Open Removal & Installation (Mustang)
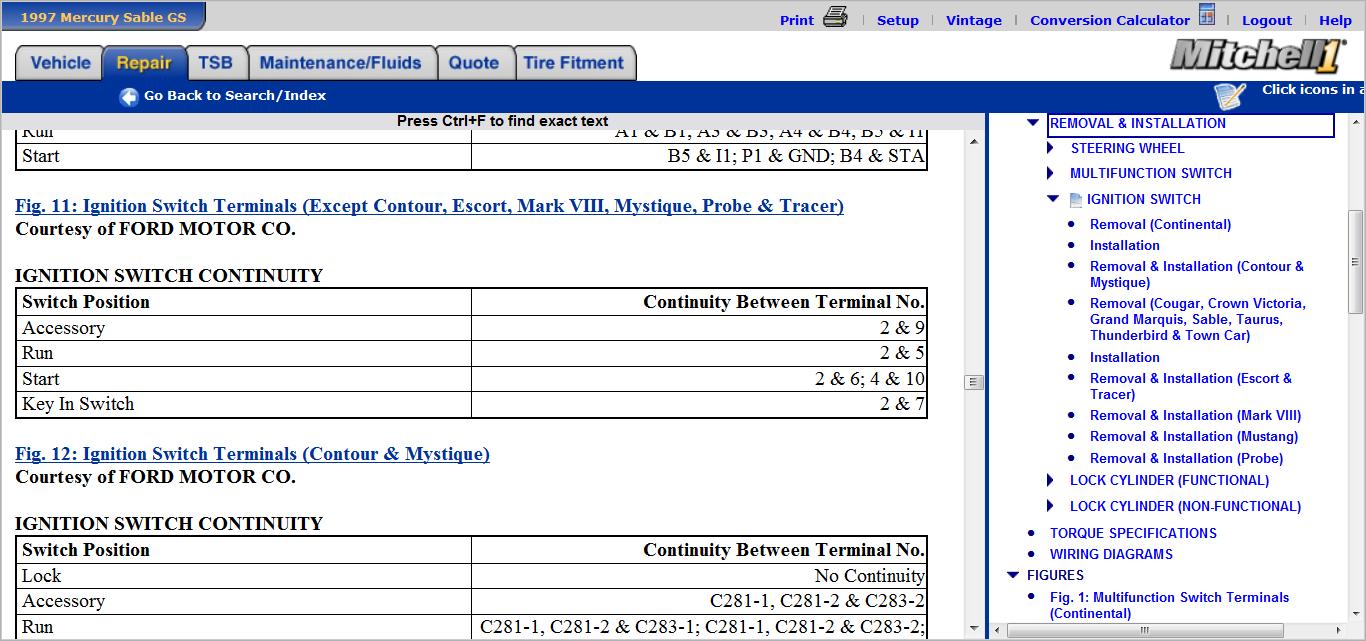1366x641 pixels. coord(1194,436)
